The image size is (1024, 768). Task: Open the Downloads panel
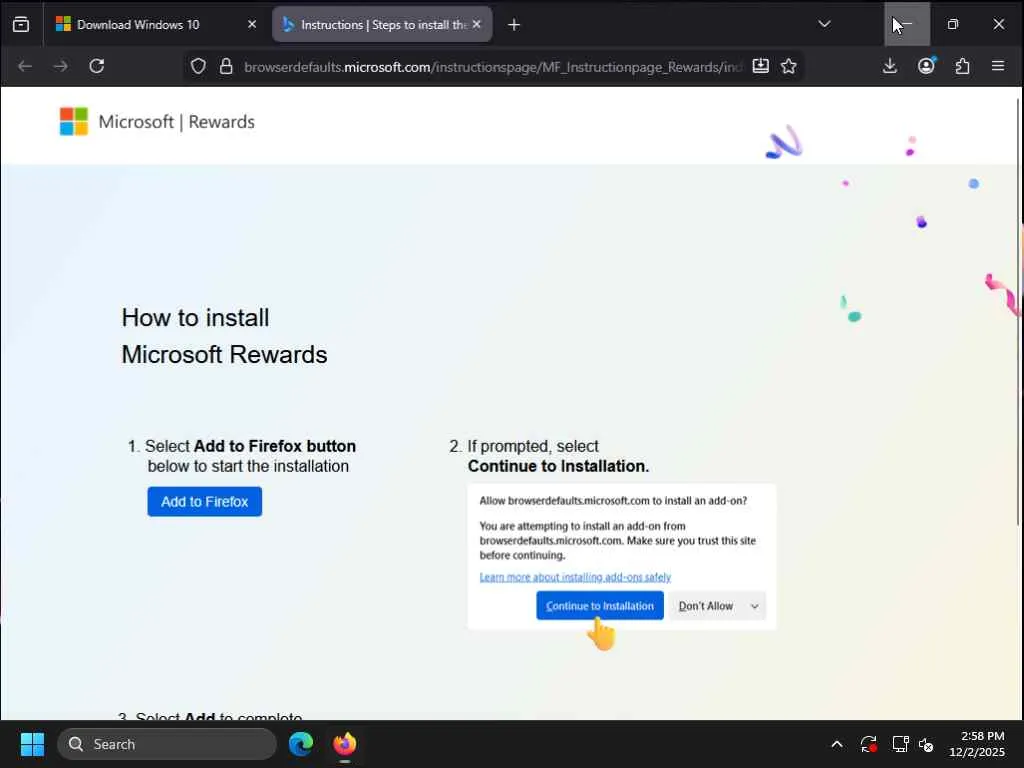click(x=889, y=66)
